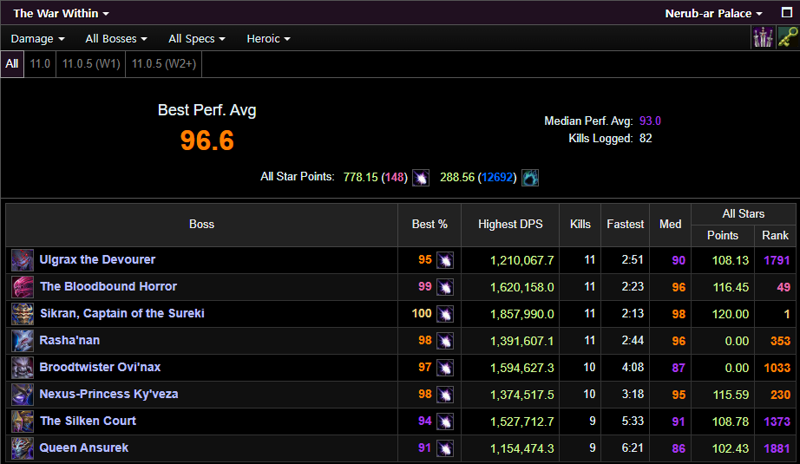The height and width of the screenshot is (464, 800).
Task: Open The Bloodbound Horror boss link
Action: 108,286
